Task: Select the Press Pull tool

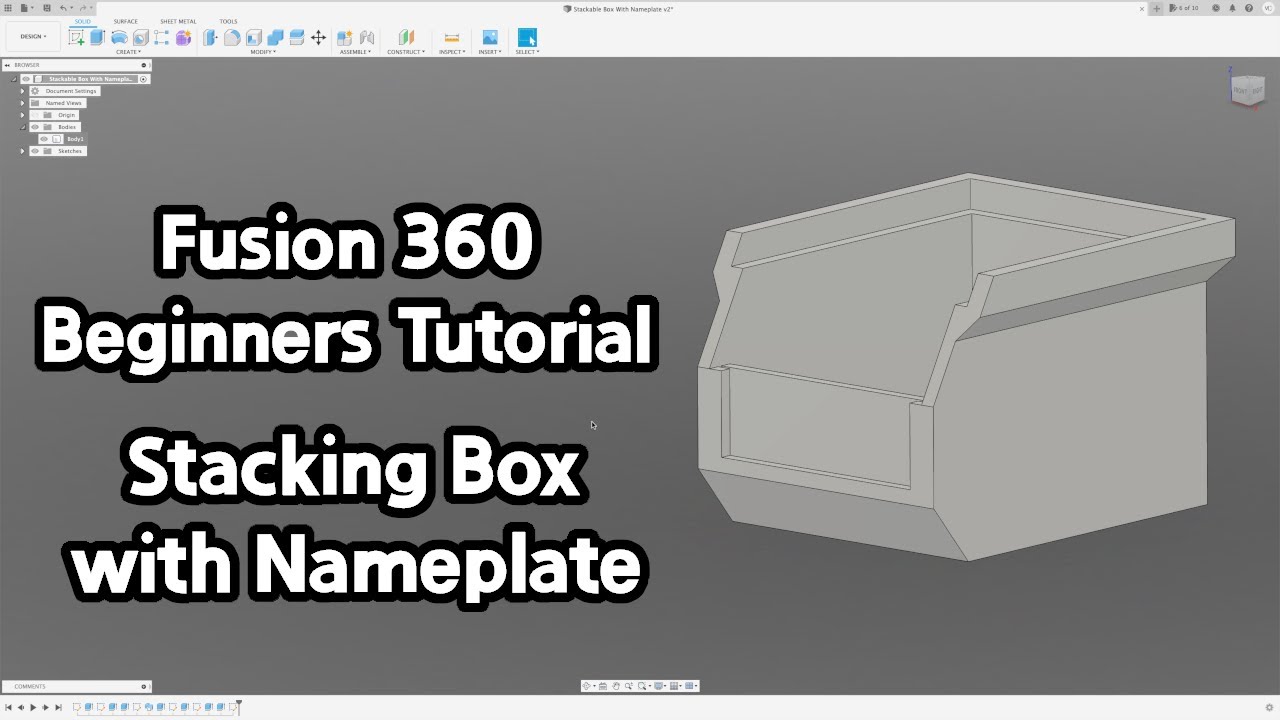Action: (210, 38)
